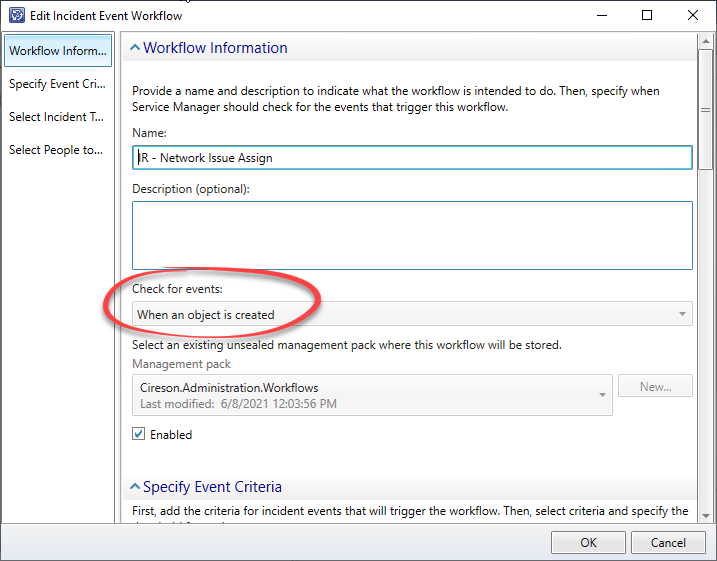Close the Edit Incident Event Workflow dialog

693,15
